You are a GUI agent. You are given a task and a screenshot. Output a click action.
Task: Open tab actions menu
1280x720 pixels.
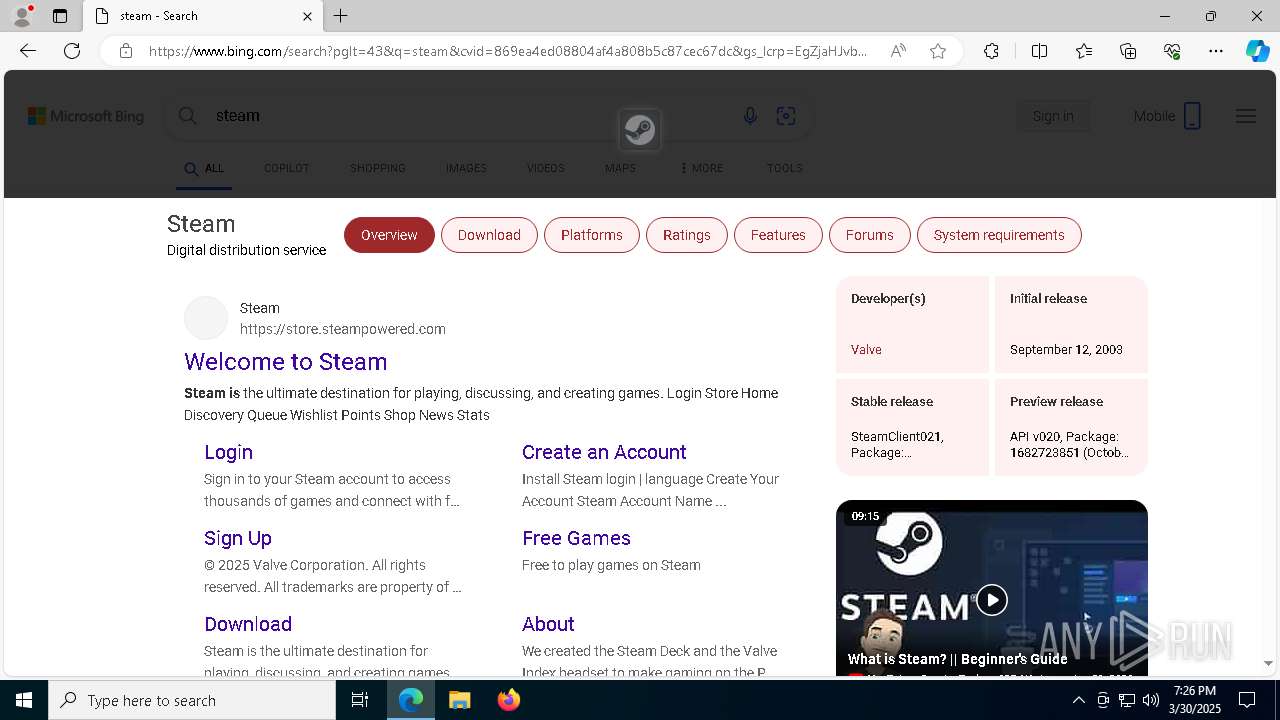[60, 16]
